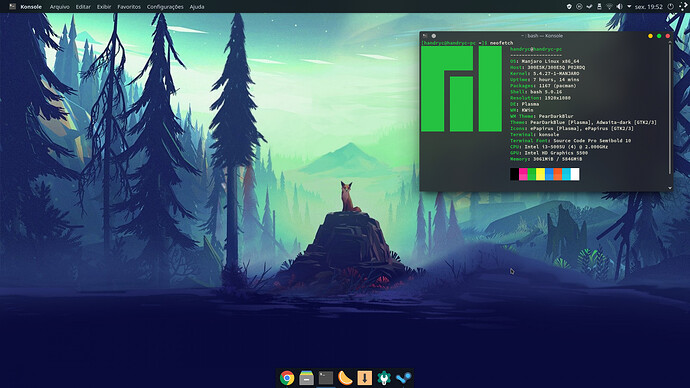Click the 'Shell: bash 5.0.16' line
690x388 pixels.
[x=536, y=92]
